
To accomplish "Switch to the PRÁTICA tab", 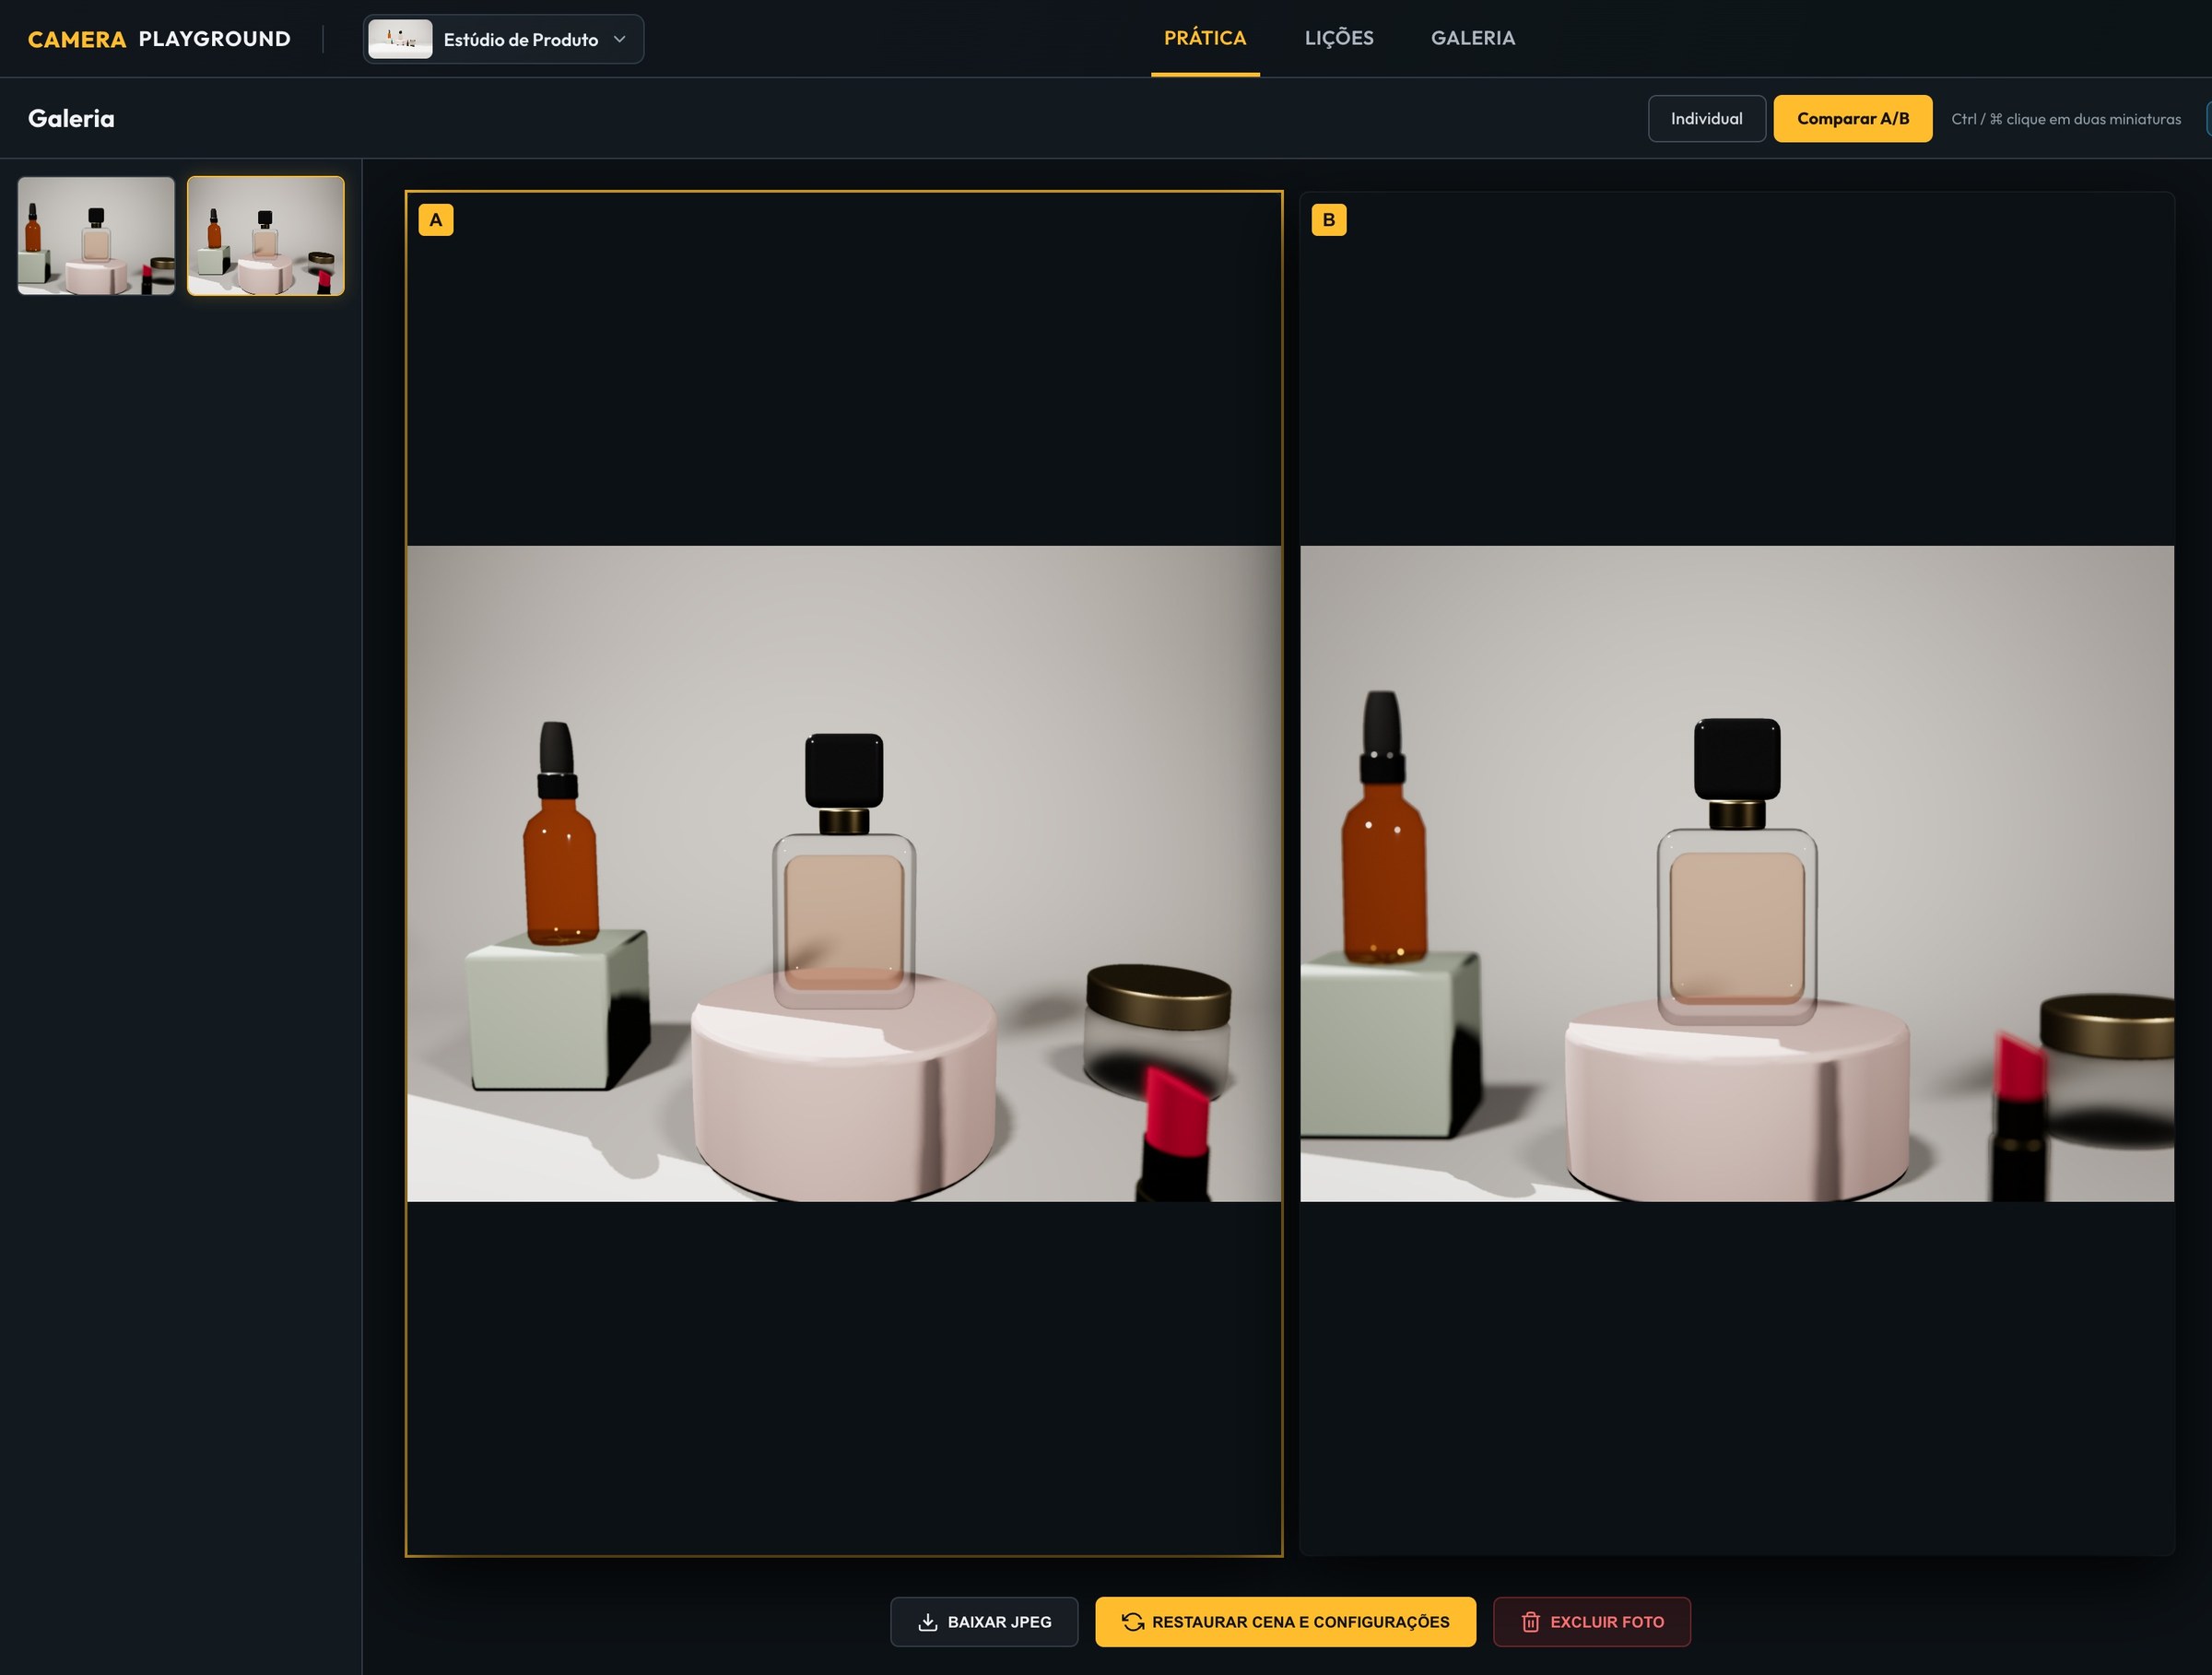I will (x=1204, y=38).
